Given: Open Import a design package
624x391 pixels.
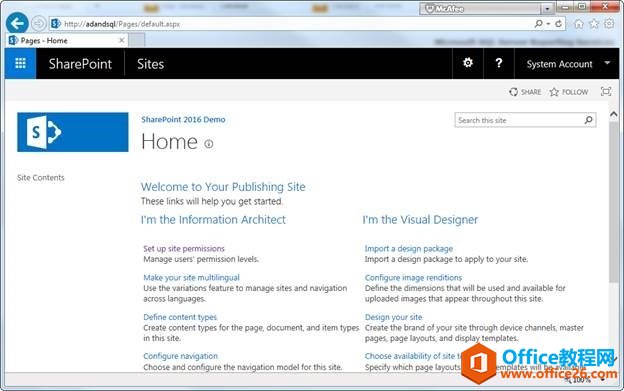Looking at the screenshot, I should click(x=409, y=248).
